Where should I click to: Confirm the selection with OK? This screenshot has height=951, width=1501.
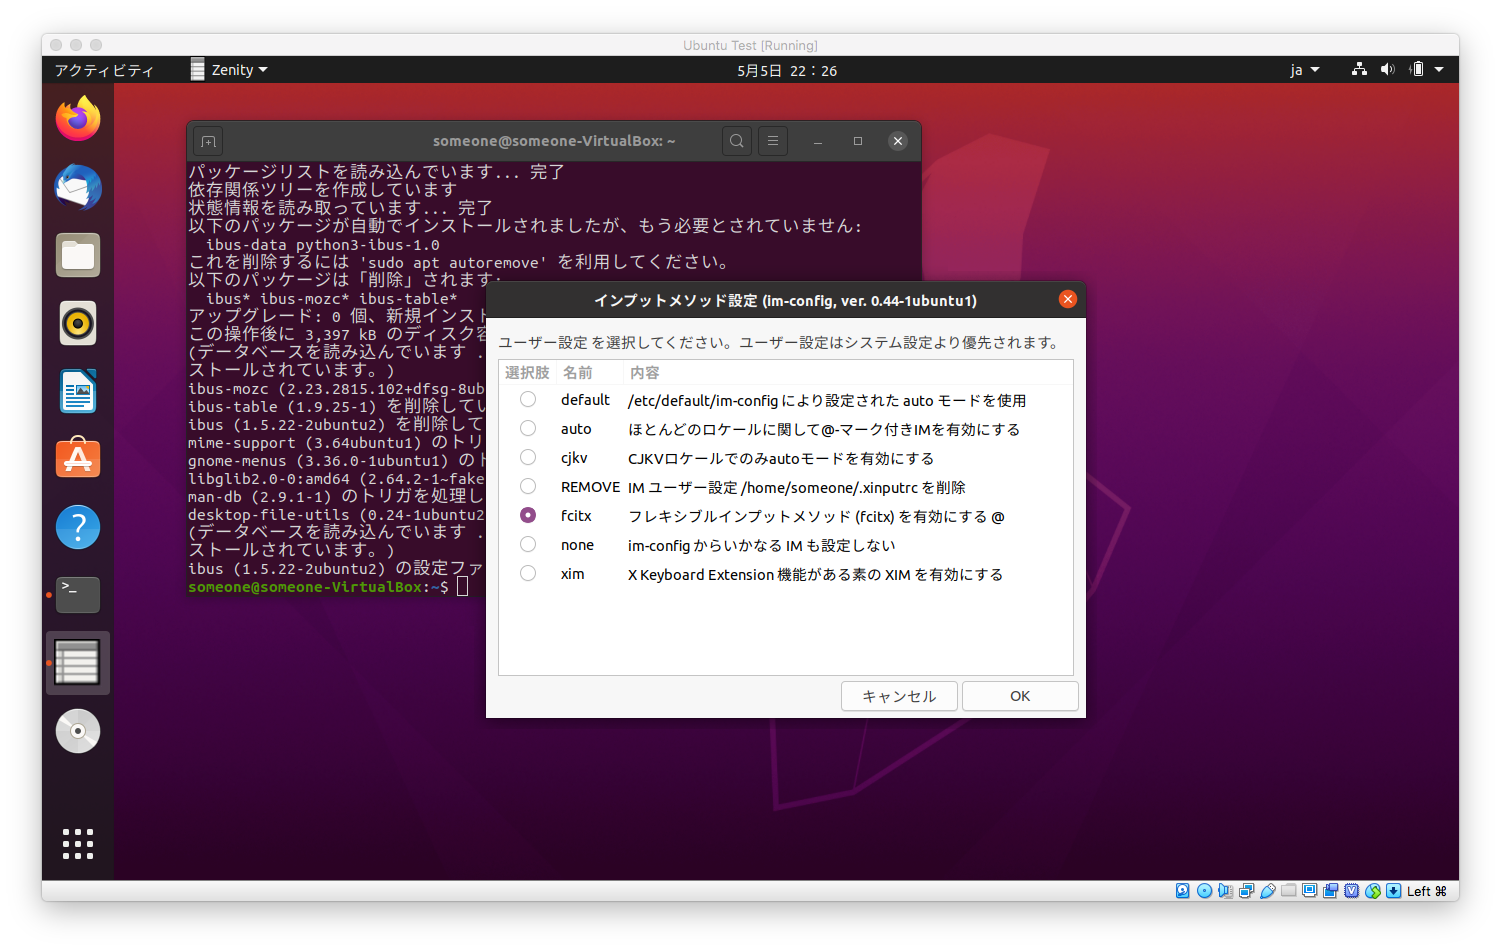click(x=1020, y=696)
